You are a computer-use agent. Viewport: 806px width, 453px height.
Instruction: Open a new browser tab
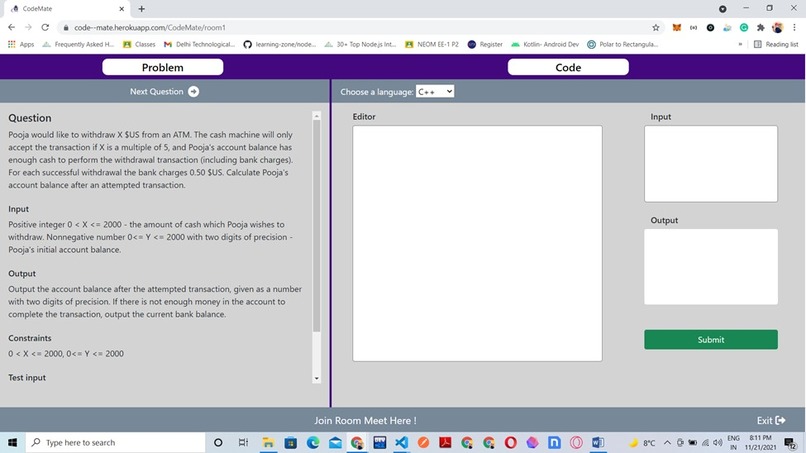(141, 9)
